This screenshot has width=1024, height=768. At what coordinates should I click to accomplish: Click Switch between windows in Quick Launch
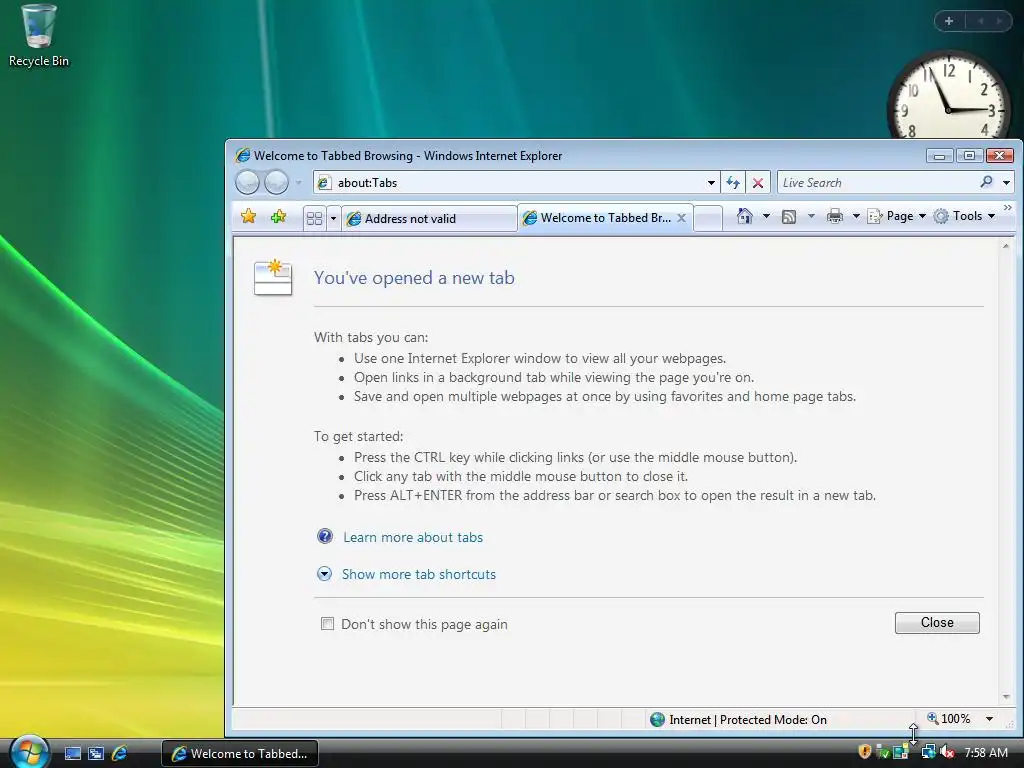click(96, 754)
